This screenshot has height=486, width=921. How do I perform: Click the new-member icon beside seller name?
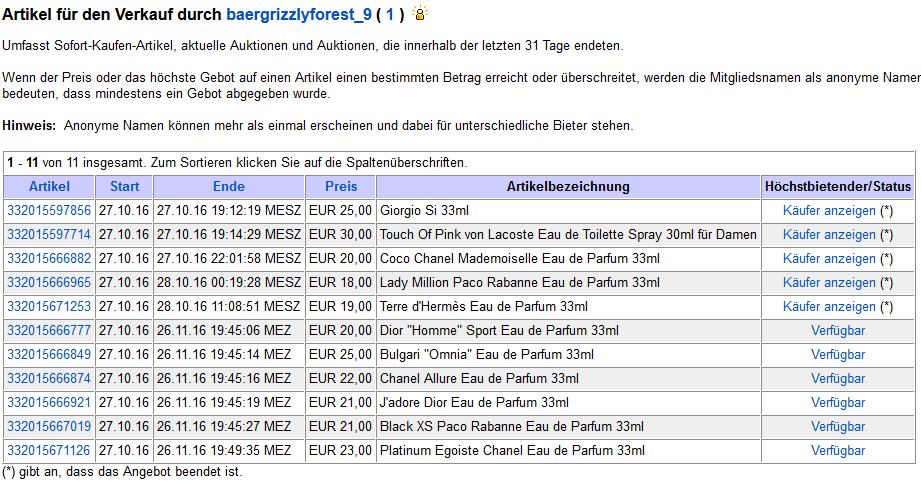coord(420,14)
